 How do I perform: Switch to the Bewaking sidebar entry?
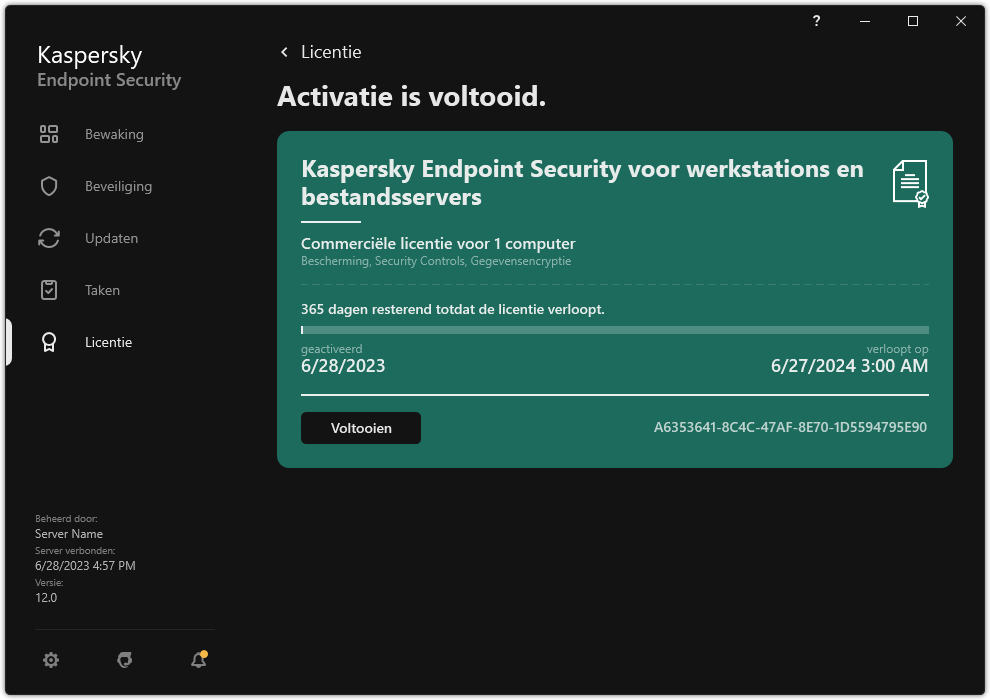(x=114, y=133)
